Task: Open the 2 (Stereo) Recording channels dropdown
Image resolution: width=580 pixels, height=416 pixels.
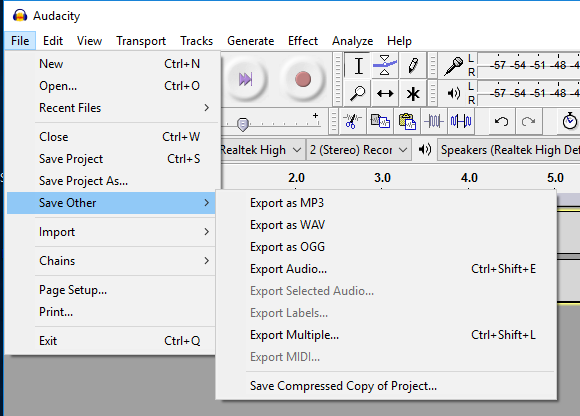Action: pyautogui.click(x=359, y=150)
